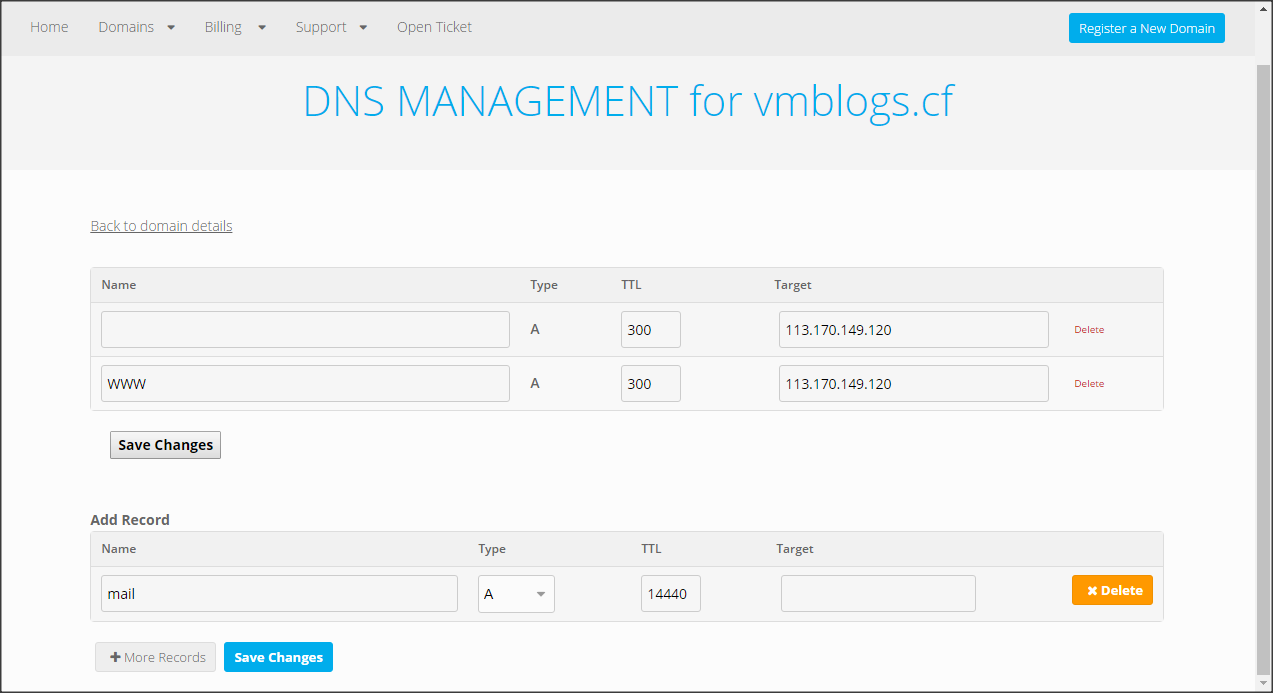Open the Open Ticket page
1273x693 pixels.
[434, 27]
